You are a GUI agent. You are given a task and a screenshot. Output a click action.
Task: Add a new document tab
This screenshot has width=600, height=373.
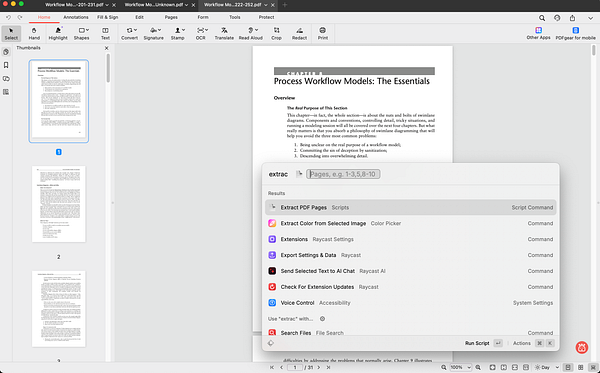click(x=284, y=5)
